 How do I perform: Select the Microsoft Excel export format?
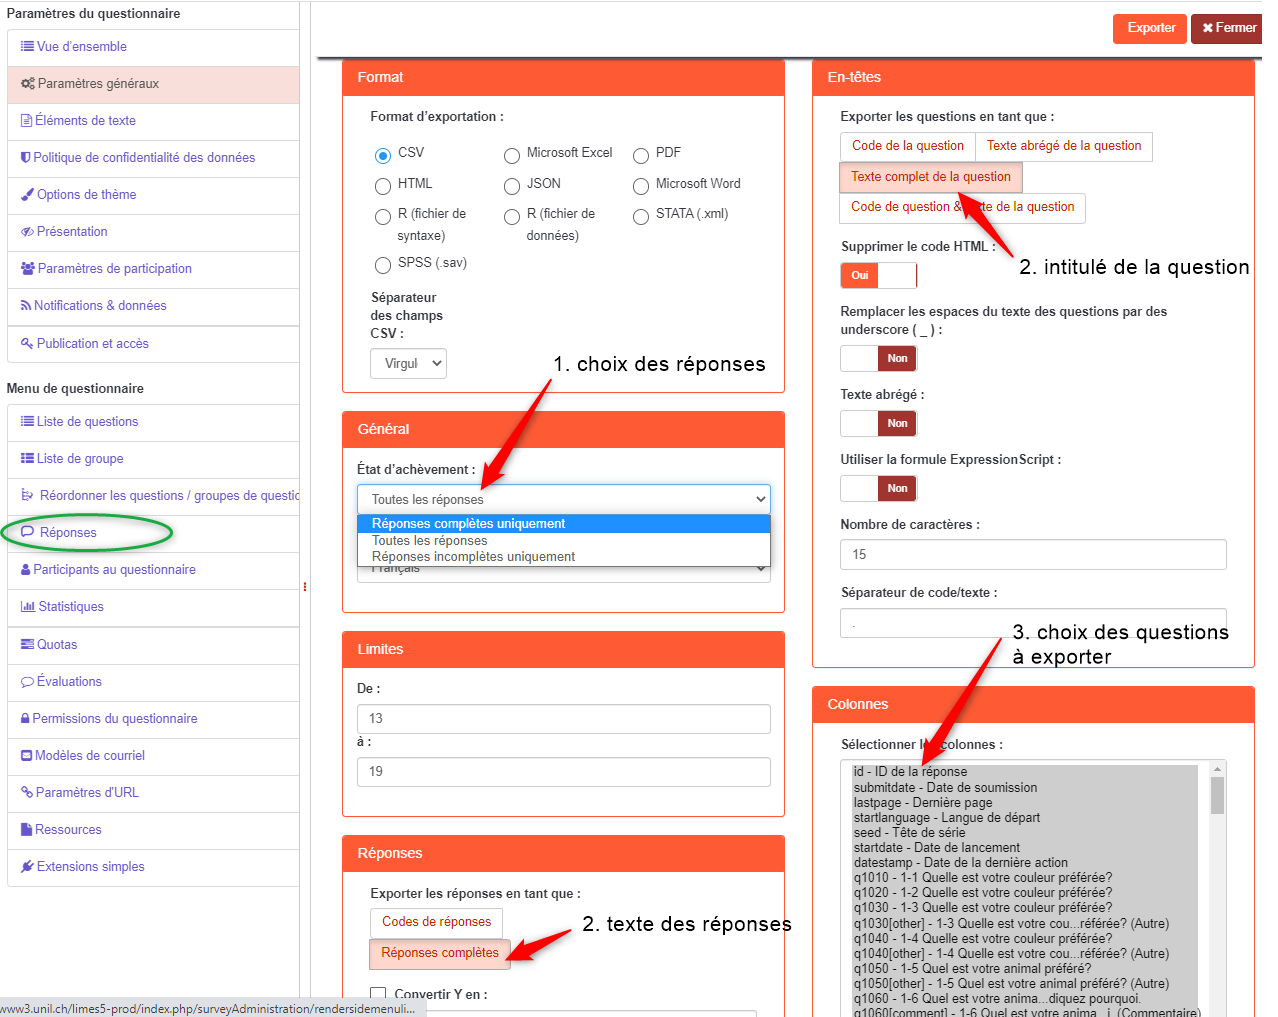click(x=512, y=155)
